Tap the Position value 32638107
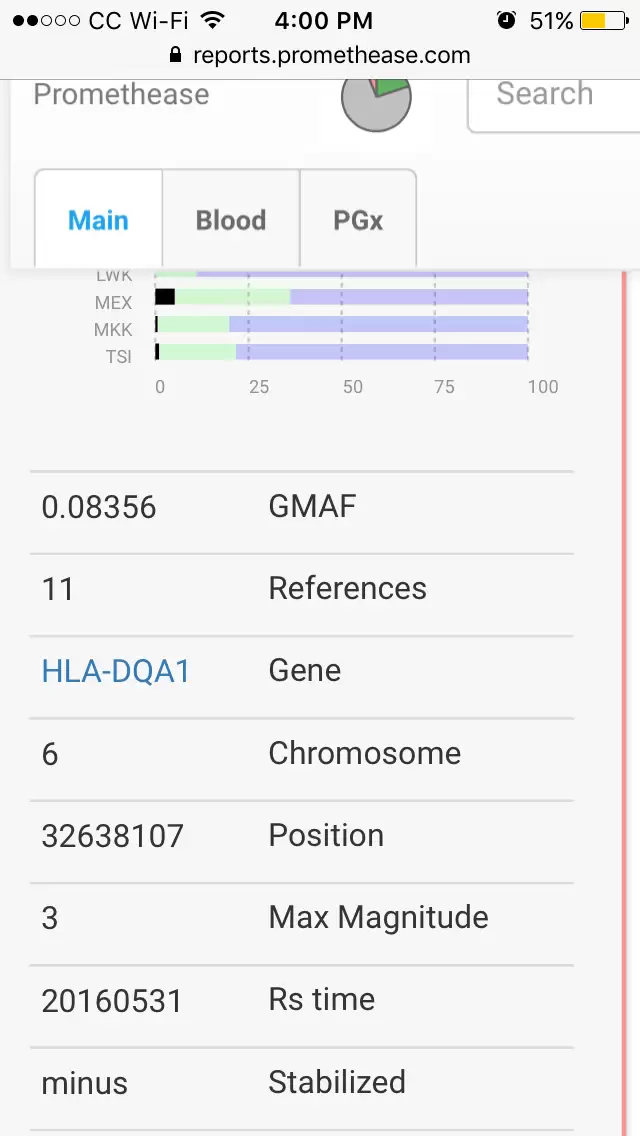This screenshot has width=640, height=1136. click(x=112, y=836)
